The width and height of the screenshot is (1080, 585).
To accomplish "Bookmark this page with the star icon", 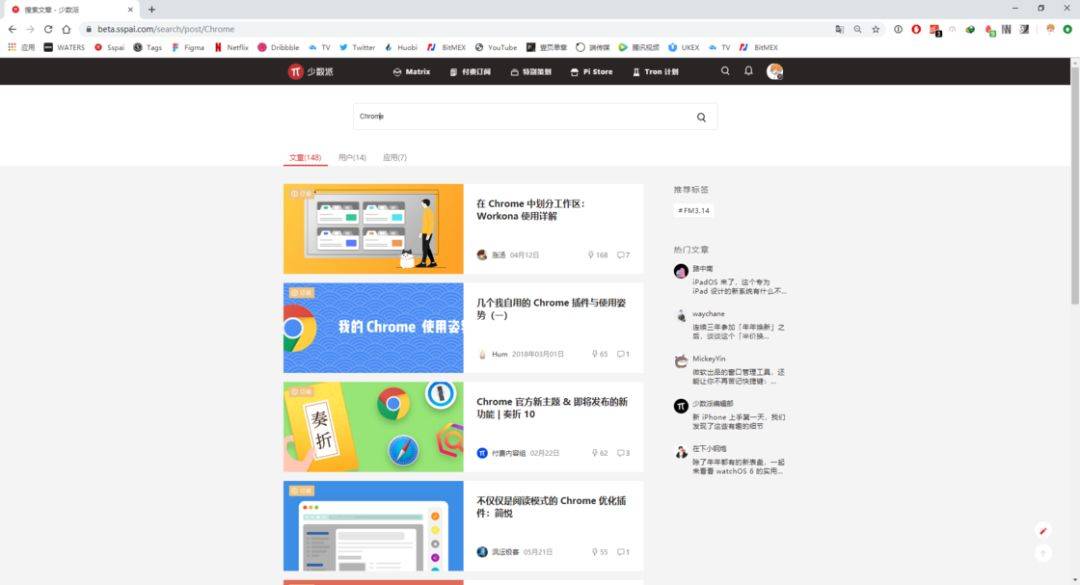I will pos(876,29).
